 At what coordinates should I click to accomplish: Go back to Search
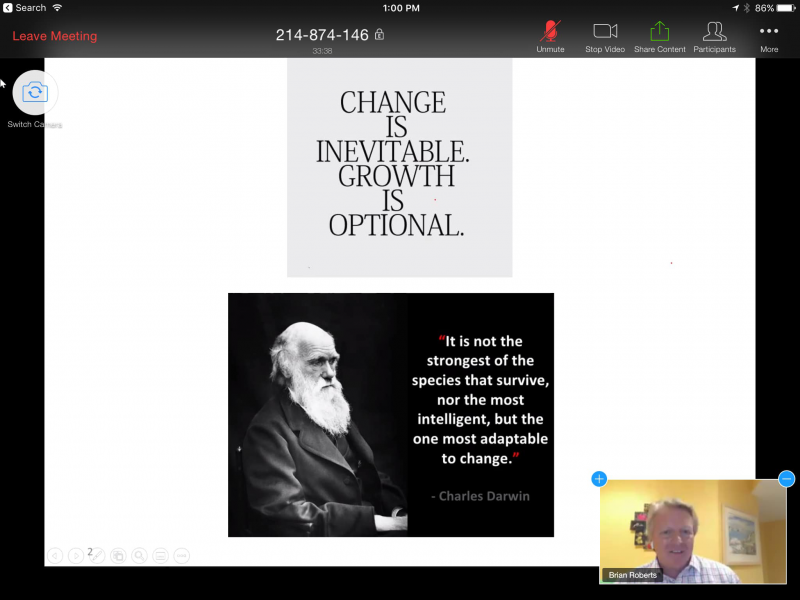click(25, 8)
